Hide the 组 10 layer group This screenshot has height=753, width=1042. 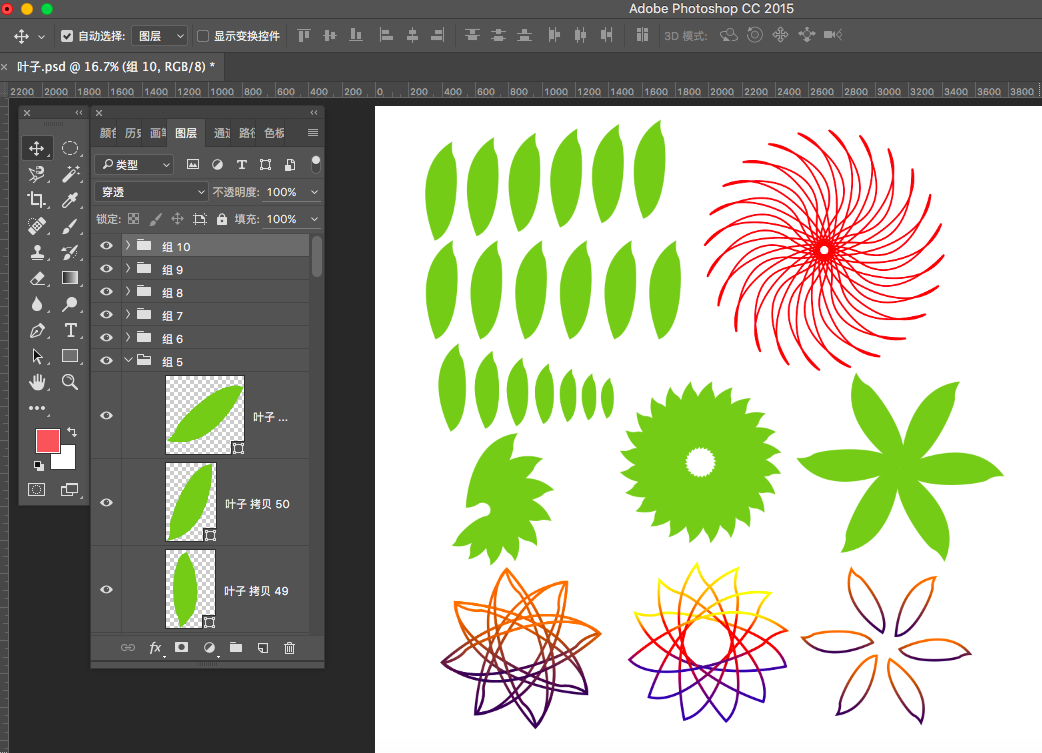(106, 246)
